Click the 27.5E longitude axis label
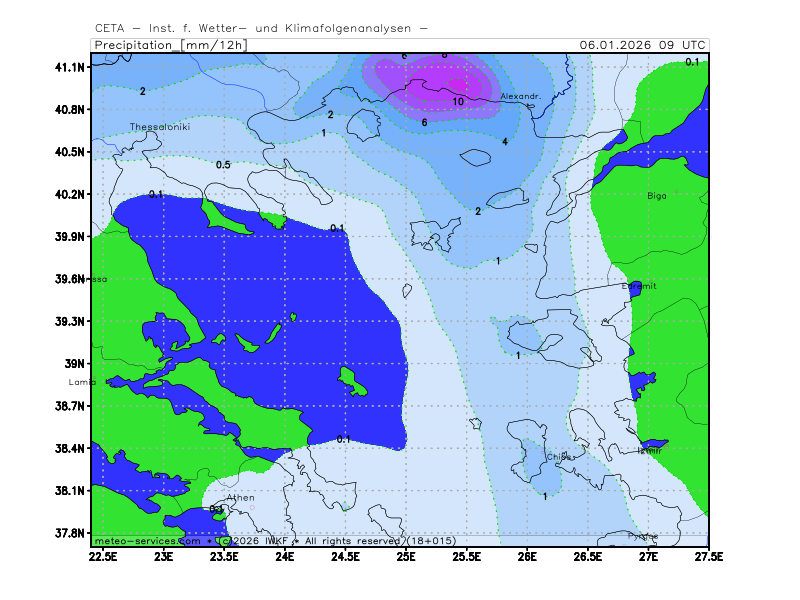The width and height of the screenshot is (800, 600). [x=707, y=555]
